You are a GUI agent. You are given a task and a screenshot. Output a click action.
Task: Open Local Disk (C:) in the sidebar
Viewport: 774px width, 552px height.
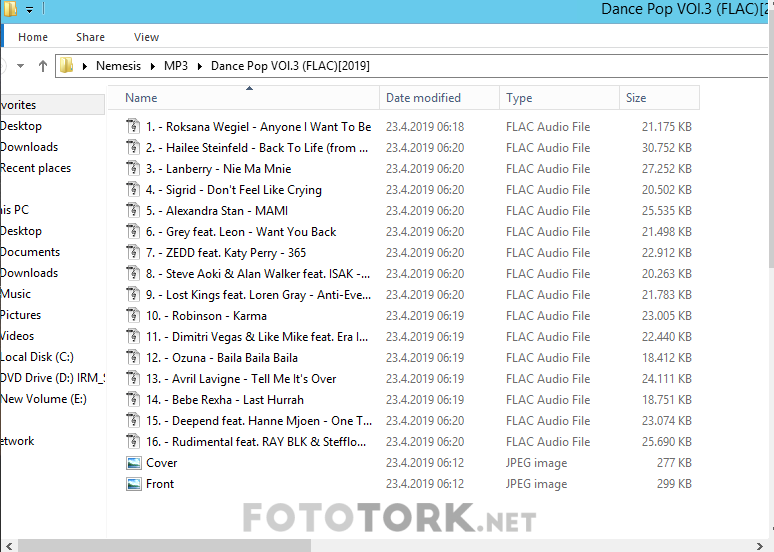tap(37, 356)
